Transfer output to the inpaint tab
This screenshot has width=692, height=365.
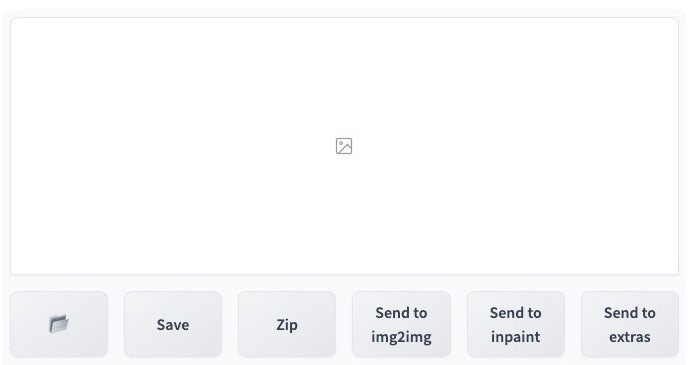[x=516, y=324]
